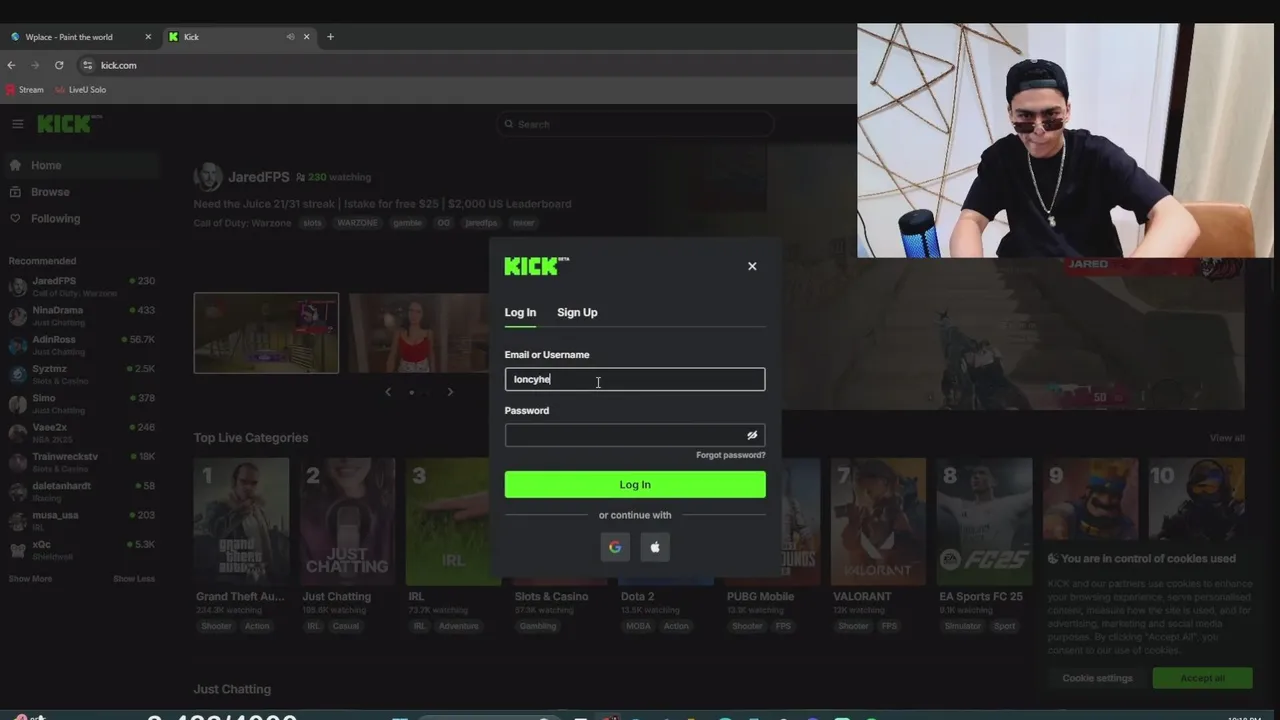Image resolution: width=1280 pixels, height=720 pixels.
Task: Click the WARZONE stream tag
Action: 357,223
